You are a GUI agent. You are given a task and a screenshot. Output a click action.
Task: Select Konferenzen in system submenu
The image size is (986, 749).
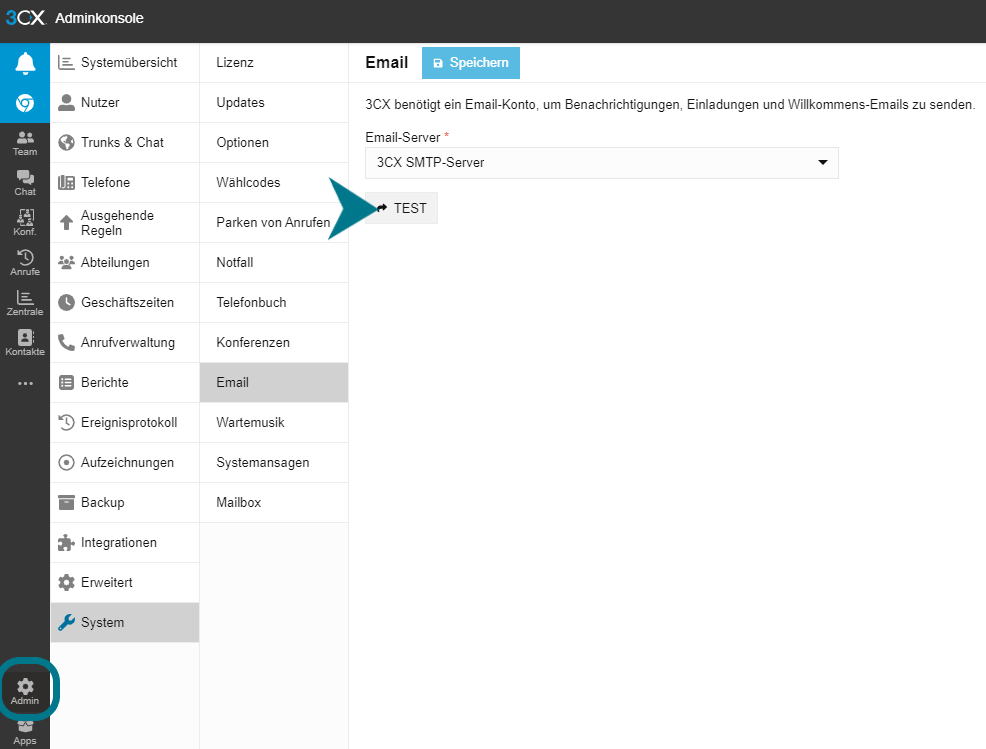tap(274, 342)
